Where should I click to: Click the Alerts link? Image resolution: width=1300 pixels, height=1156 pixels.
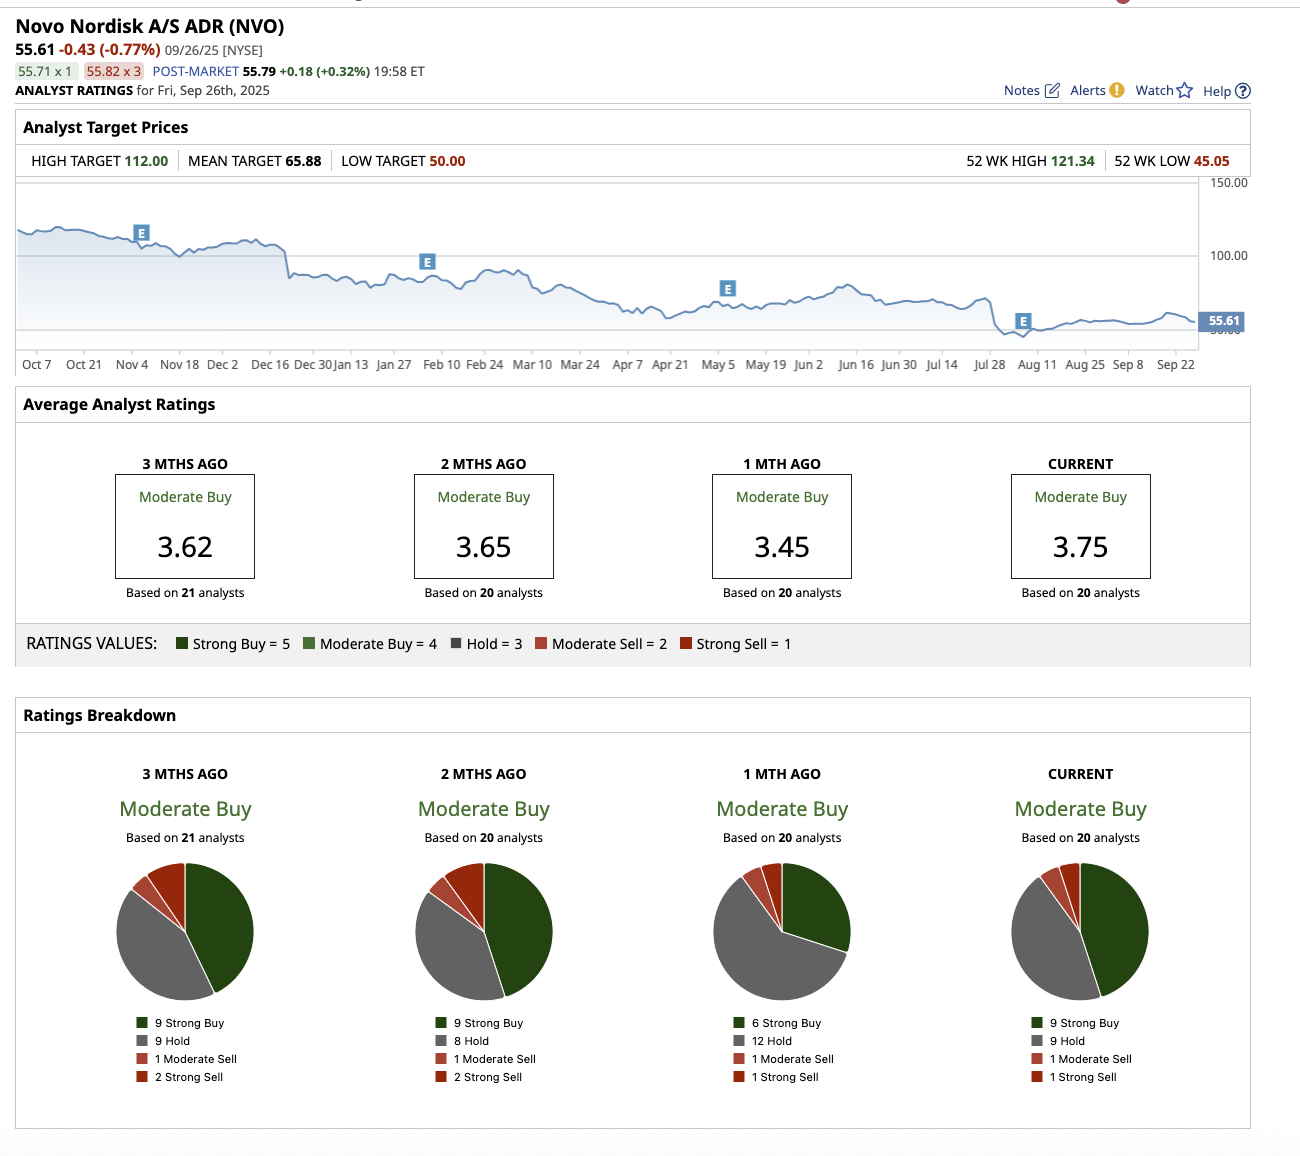[x=1088, y=91]
